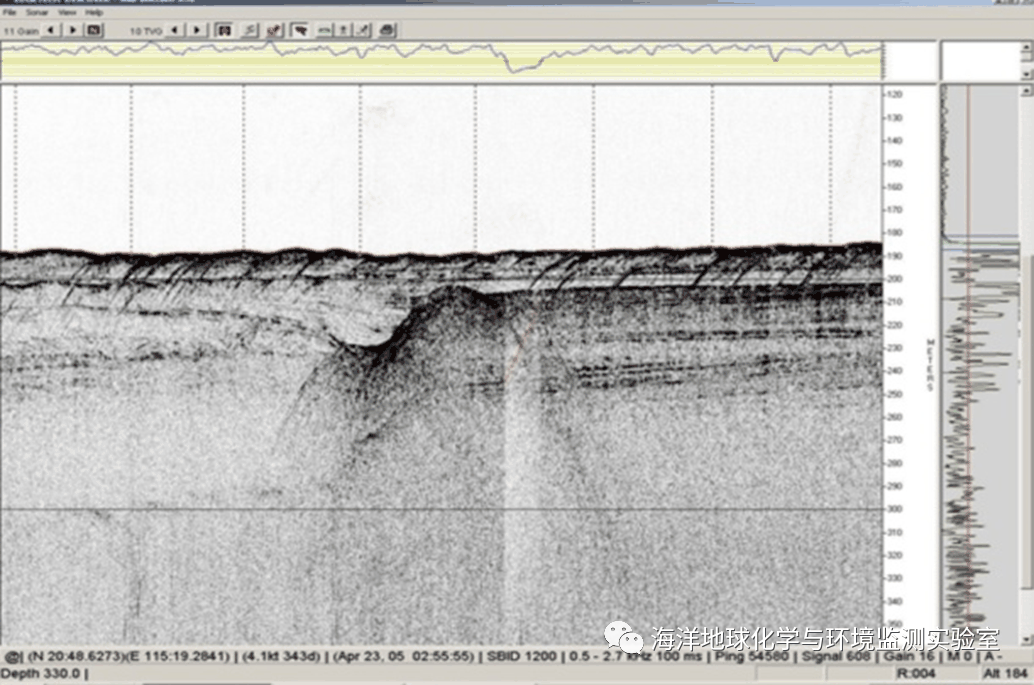Increase Gain with the right arrow
1034x685 pixels.
(x=72, y=30)
